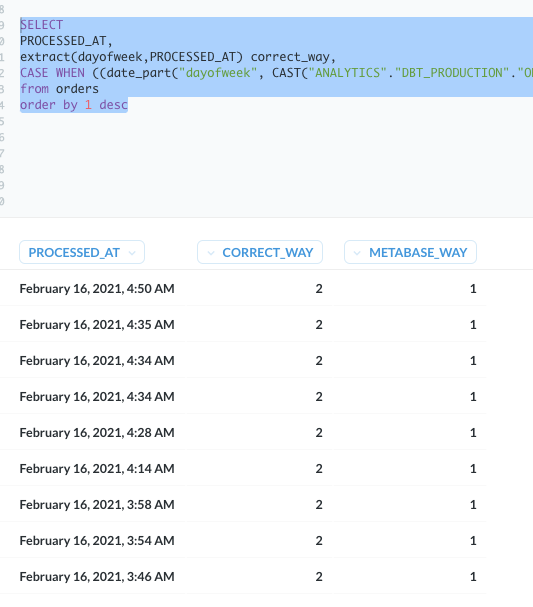Screen dimensions: 533x607
Task: Select cell February 16, 2021, 3:46 AM
Action: (97, 576)
